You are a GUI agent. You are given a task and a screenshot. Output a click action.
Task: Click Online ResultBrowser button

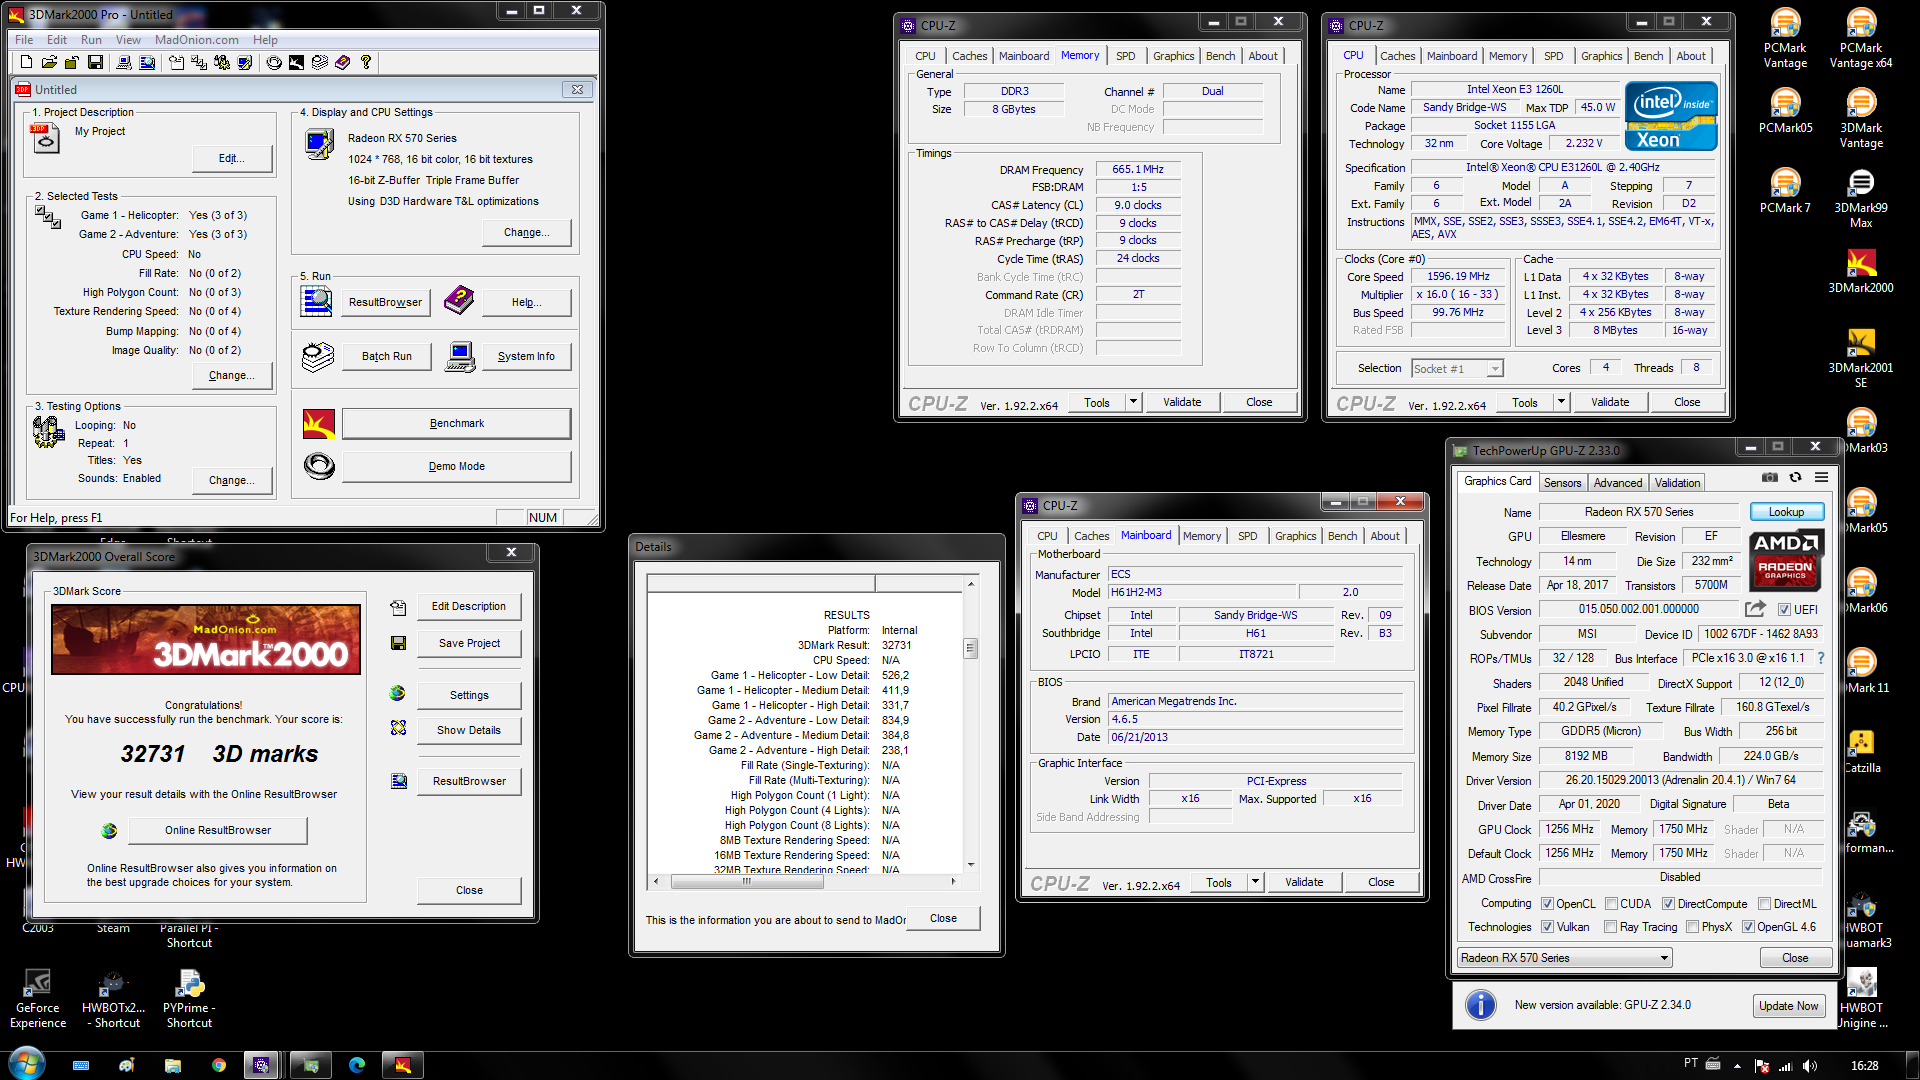(x=217, y=830)
